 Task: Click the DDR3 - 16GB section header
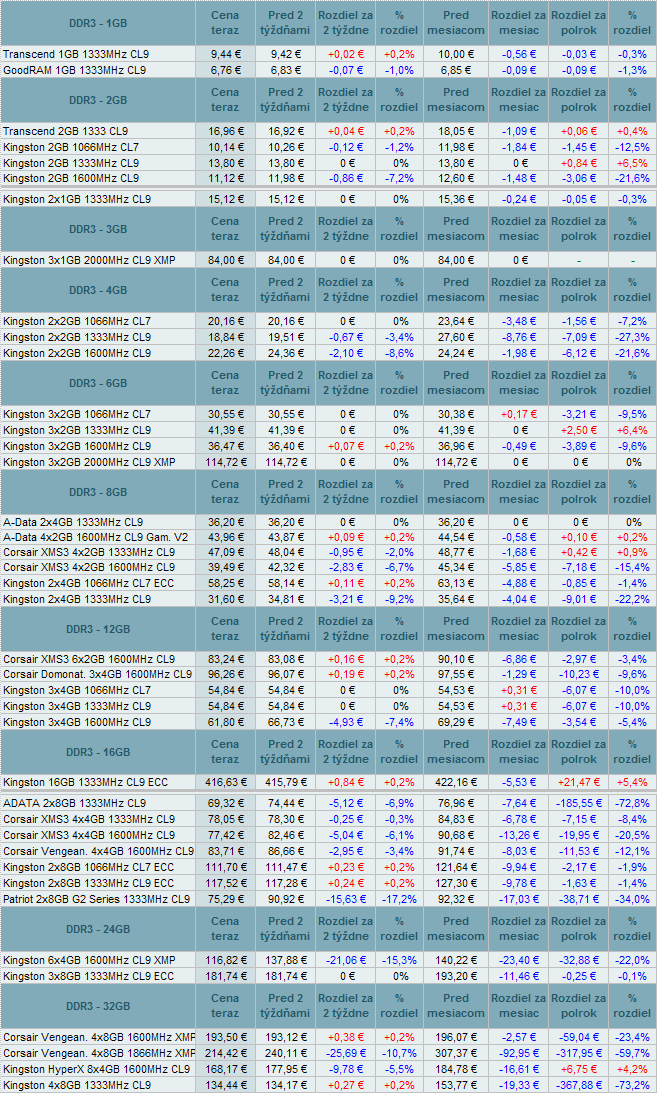pos(98,752)
